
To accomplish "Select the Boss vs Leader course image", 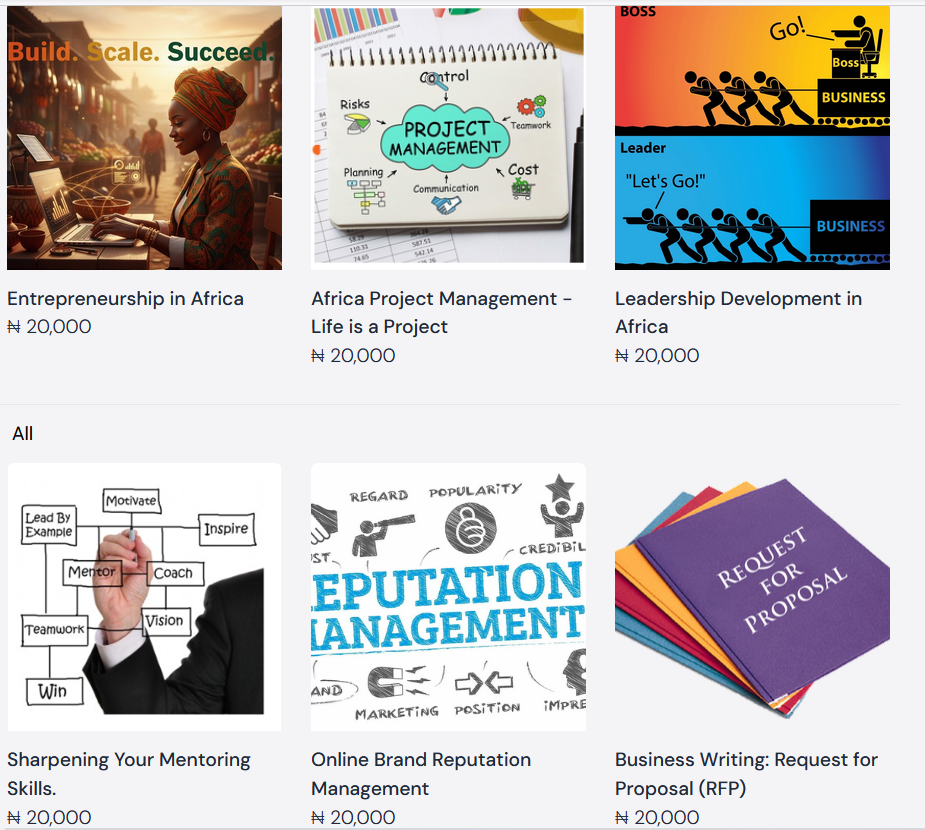I will pyautogui.click(x=752, y=137).
